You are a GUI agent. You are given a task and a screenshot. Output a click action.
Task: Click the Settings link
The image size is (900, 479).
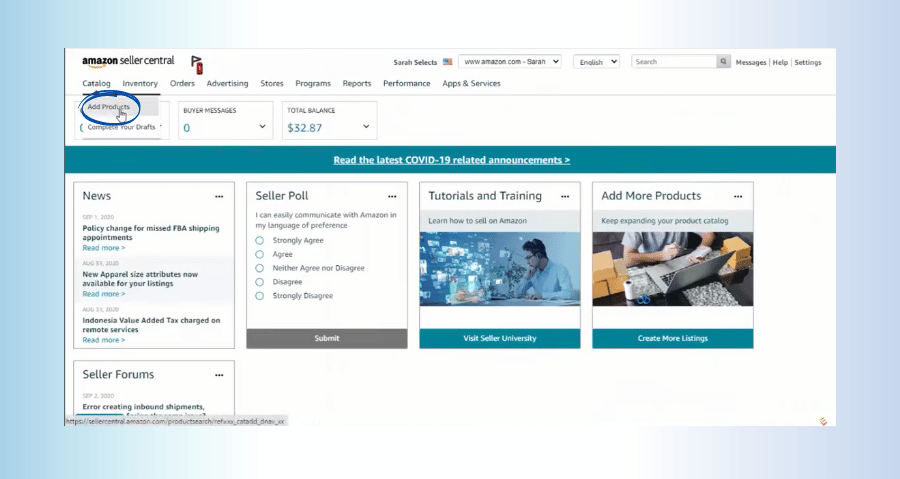tap(808, 63)
